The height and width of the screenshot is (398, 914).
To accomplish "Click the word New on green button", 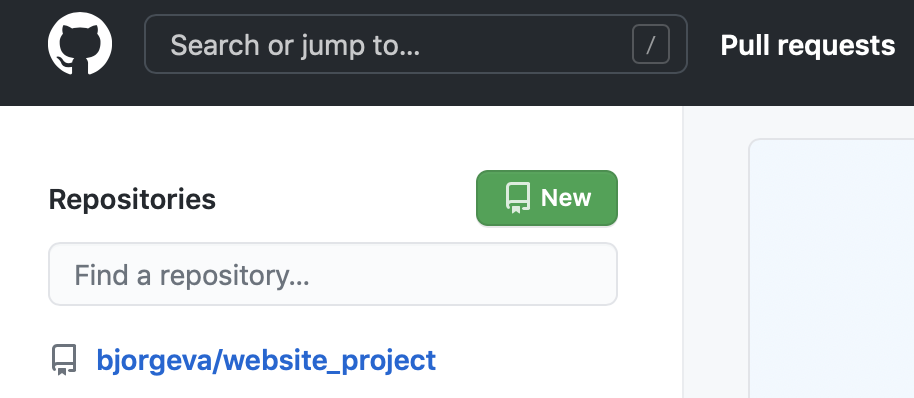I will click(x=566, y=198).
